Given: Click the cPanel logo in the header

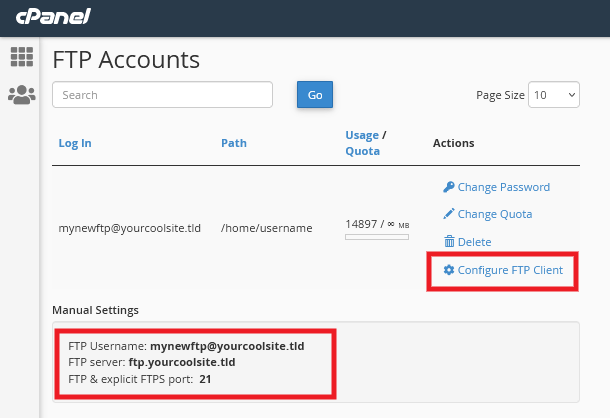Looking at the screenshot, I should click(x=50, y=19).
